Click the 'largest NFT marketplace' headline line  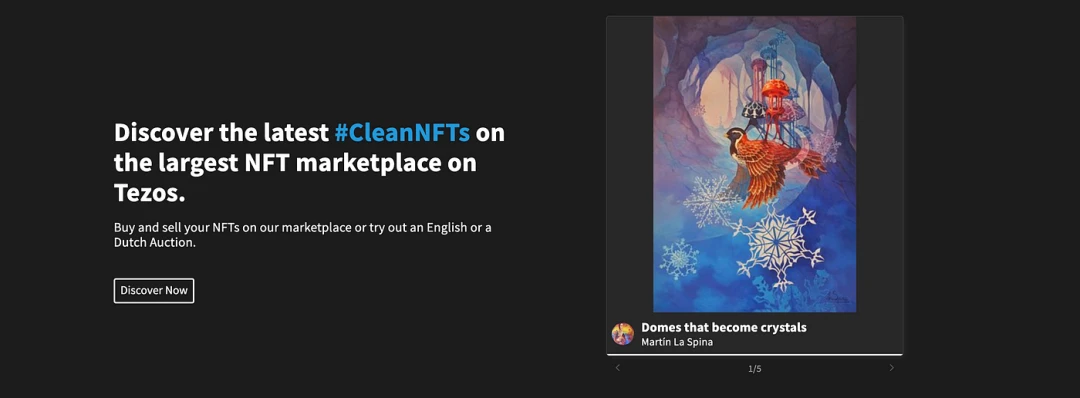pos(295,163)
